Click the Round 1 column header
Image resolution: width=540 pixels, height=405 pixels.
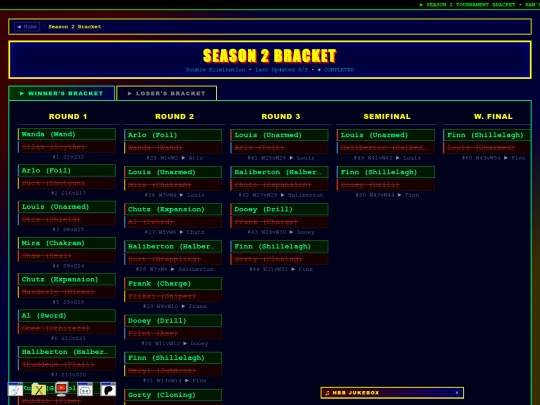click(x=68, y=116)
